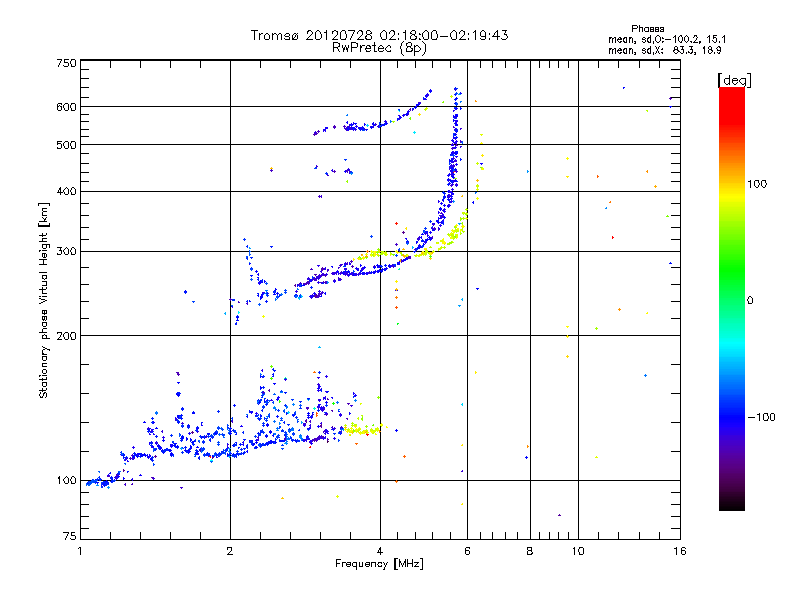800x600 pixels.
Task: Click the y-axis tick label '75'
Action: click(70, 536)
